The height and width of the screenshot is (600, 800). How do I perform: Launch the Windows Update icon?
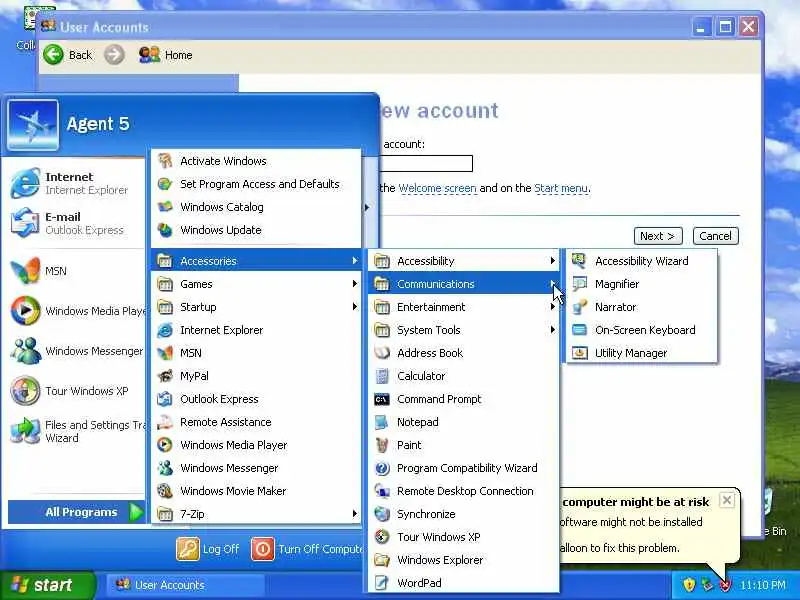click(165, 230)
